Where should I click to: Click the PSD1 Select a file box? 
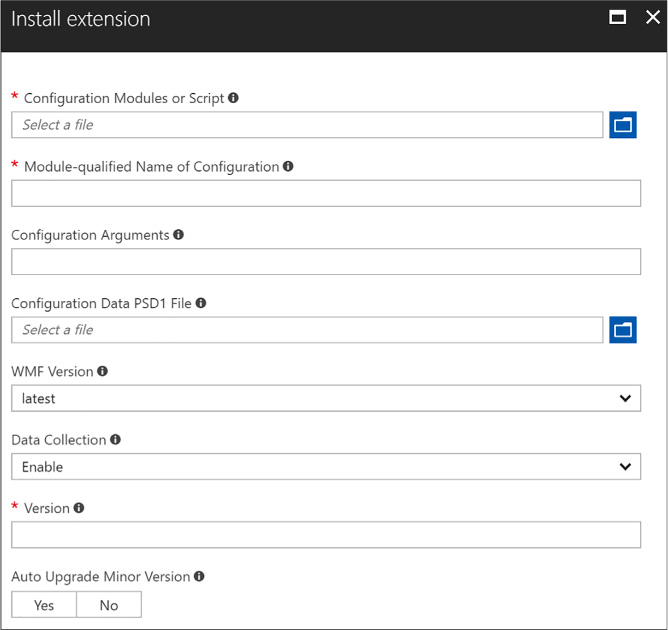[x=307, y=330]
